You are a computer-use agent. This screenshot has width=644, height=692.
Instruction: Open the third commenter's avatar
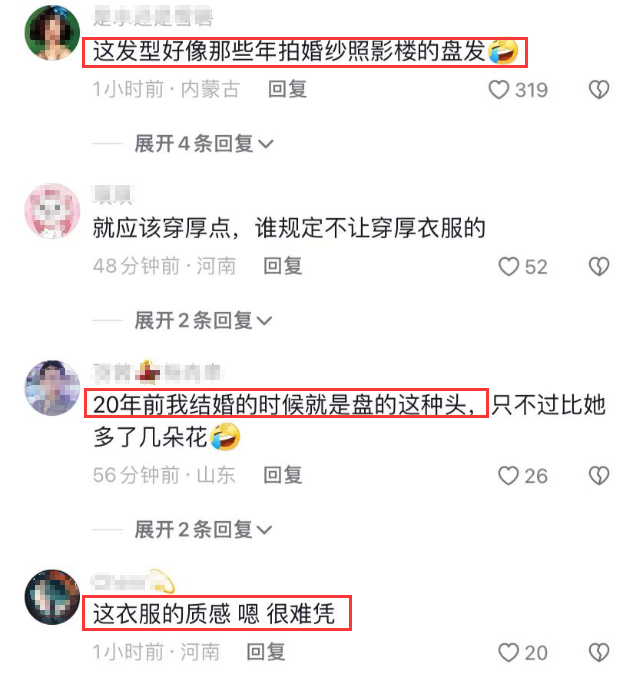pyautogui.click(x=52, y=388)
